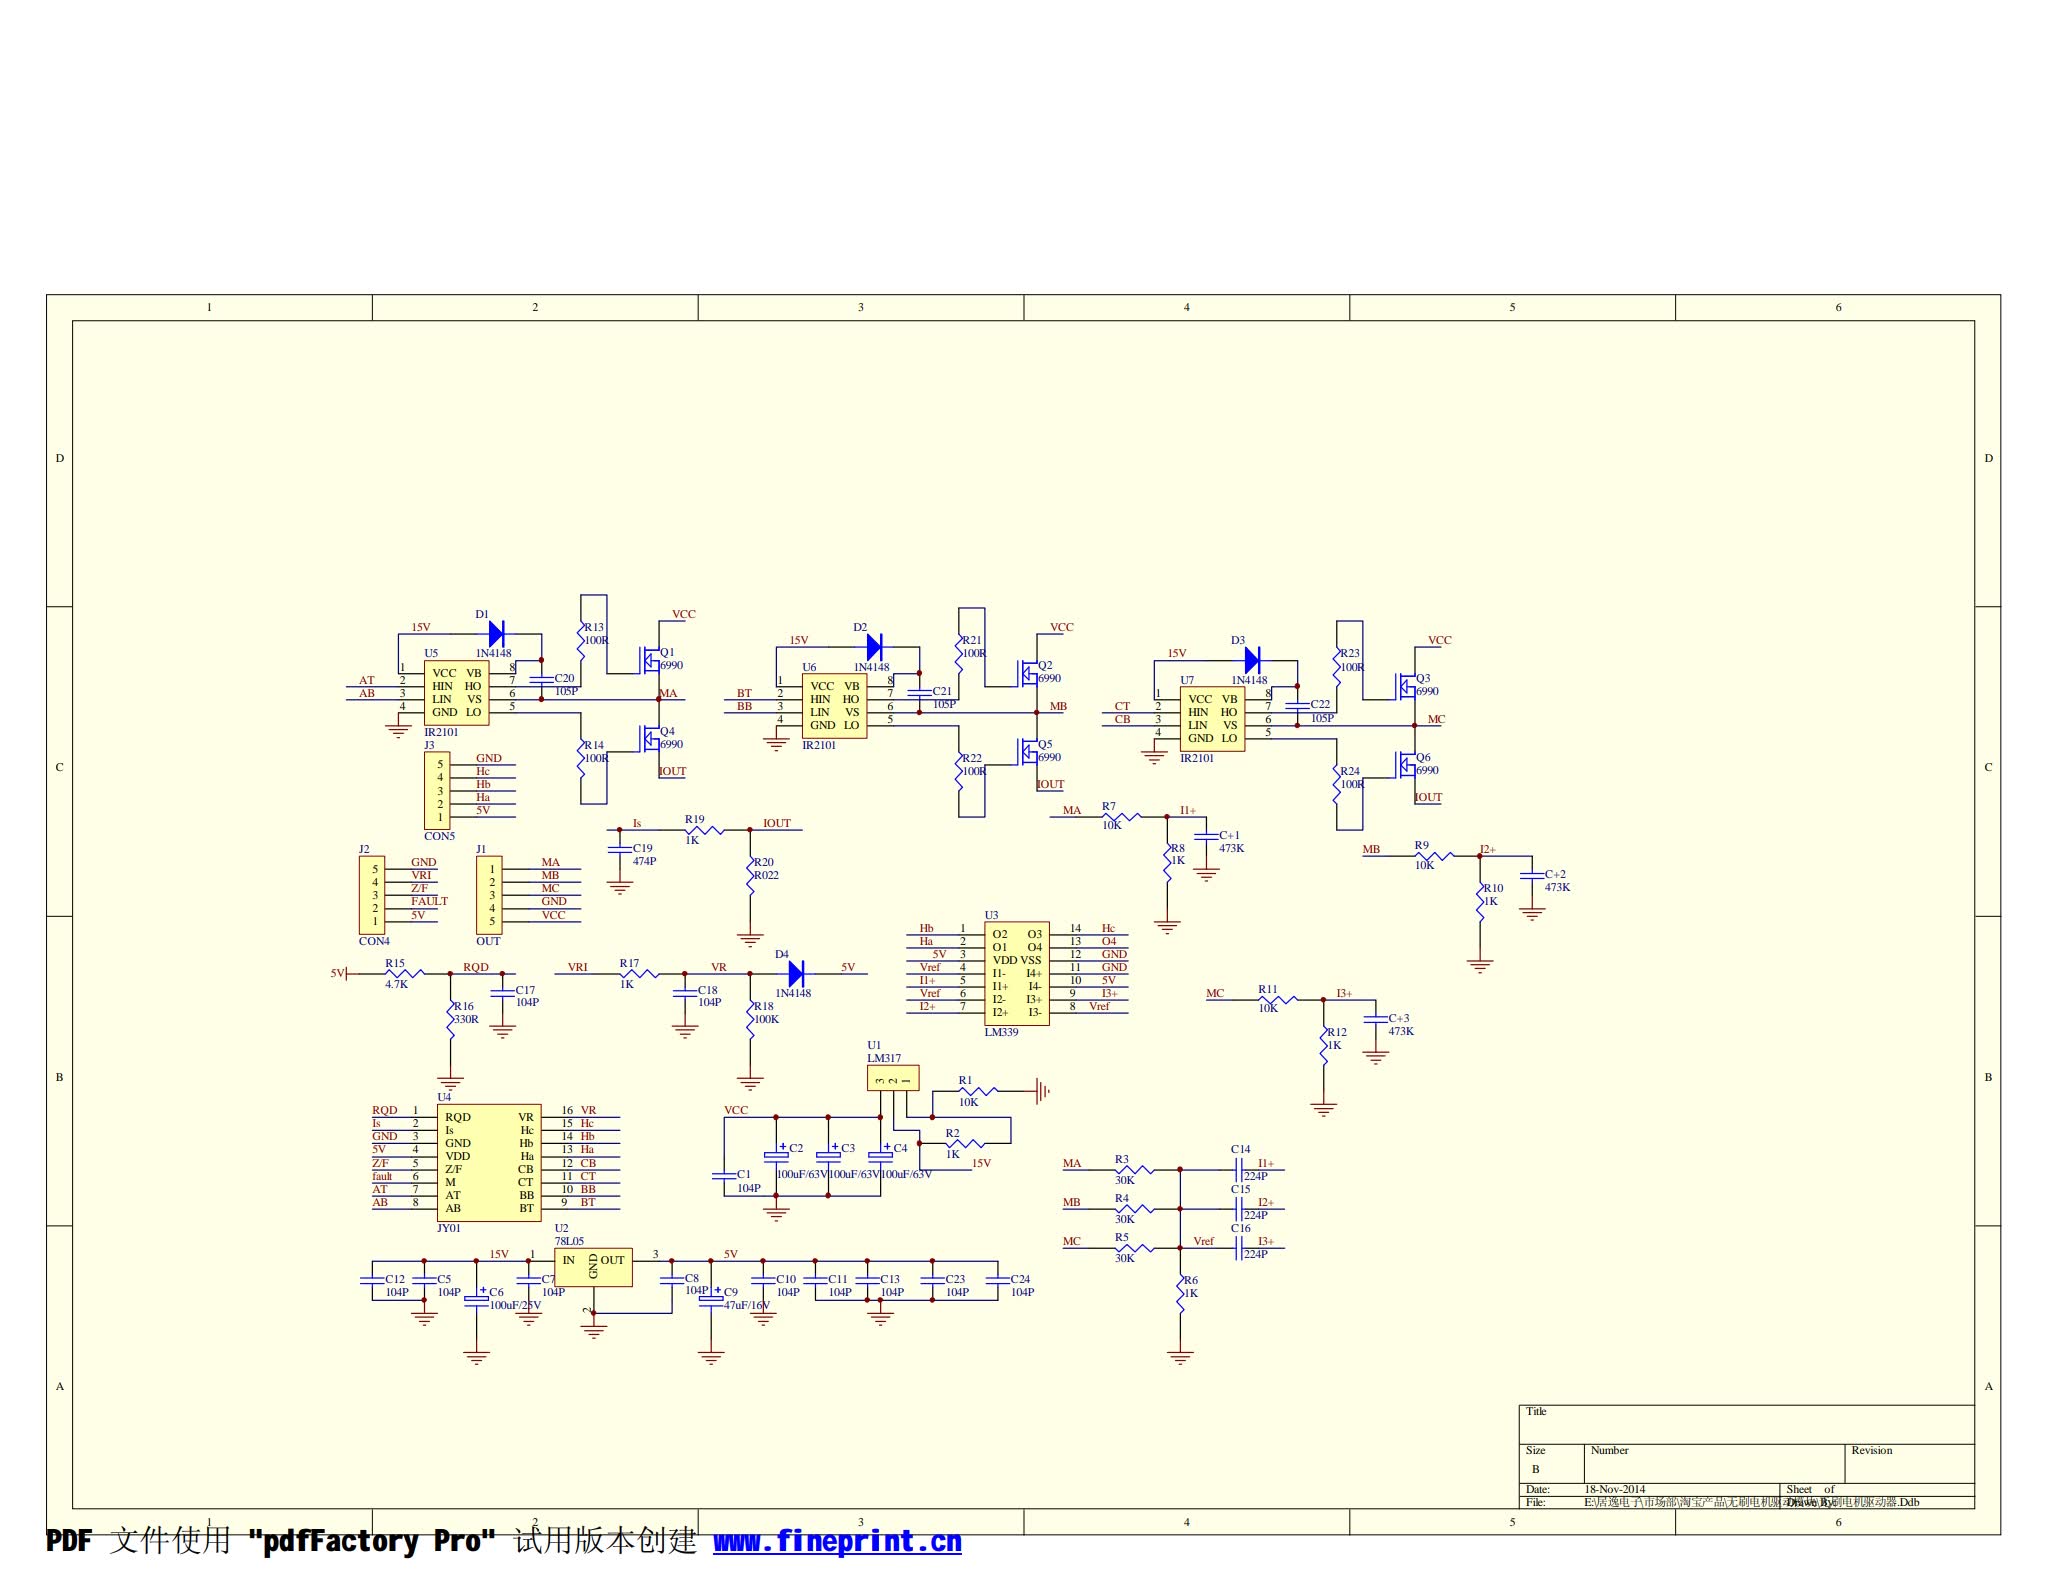Click the R20 R022 shunt resistor
This screenshot has height=1582, width=2048.
pos(750,875)
